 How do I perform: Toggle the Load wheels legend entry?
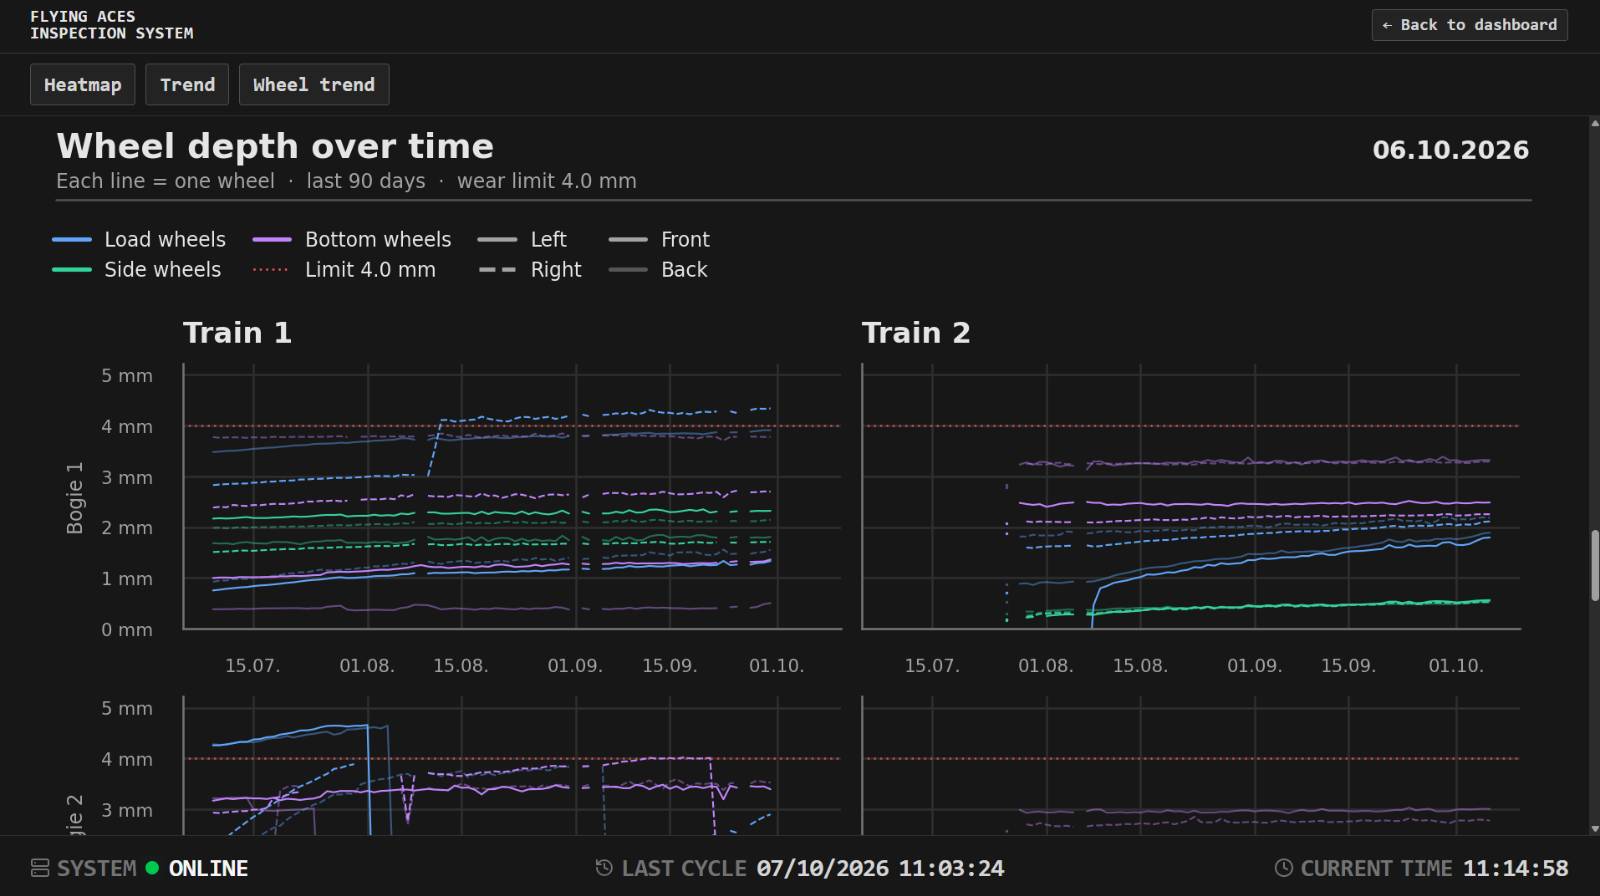[139, 240]
